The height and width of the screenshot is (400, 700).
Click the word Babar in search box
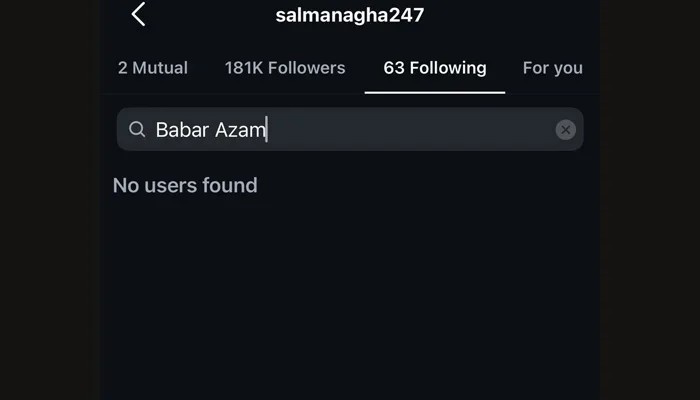coord(179,130)
